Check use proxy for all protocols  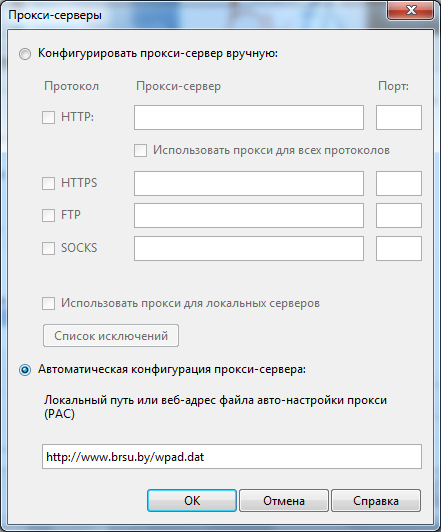click(140, 151)
